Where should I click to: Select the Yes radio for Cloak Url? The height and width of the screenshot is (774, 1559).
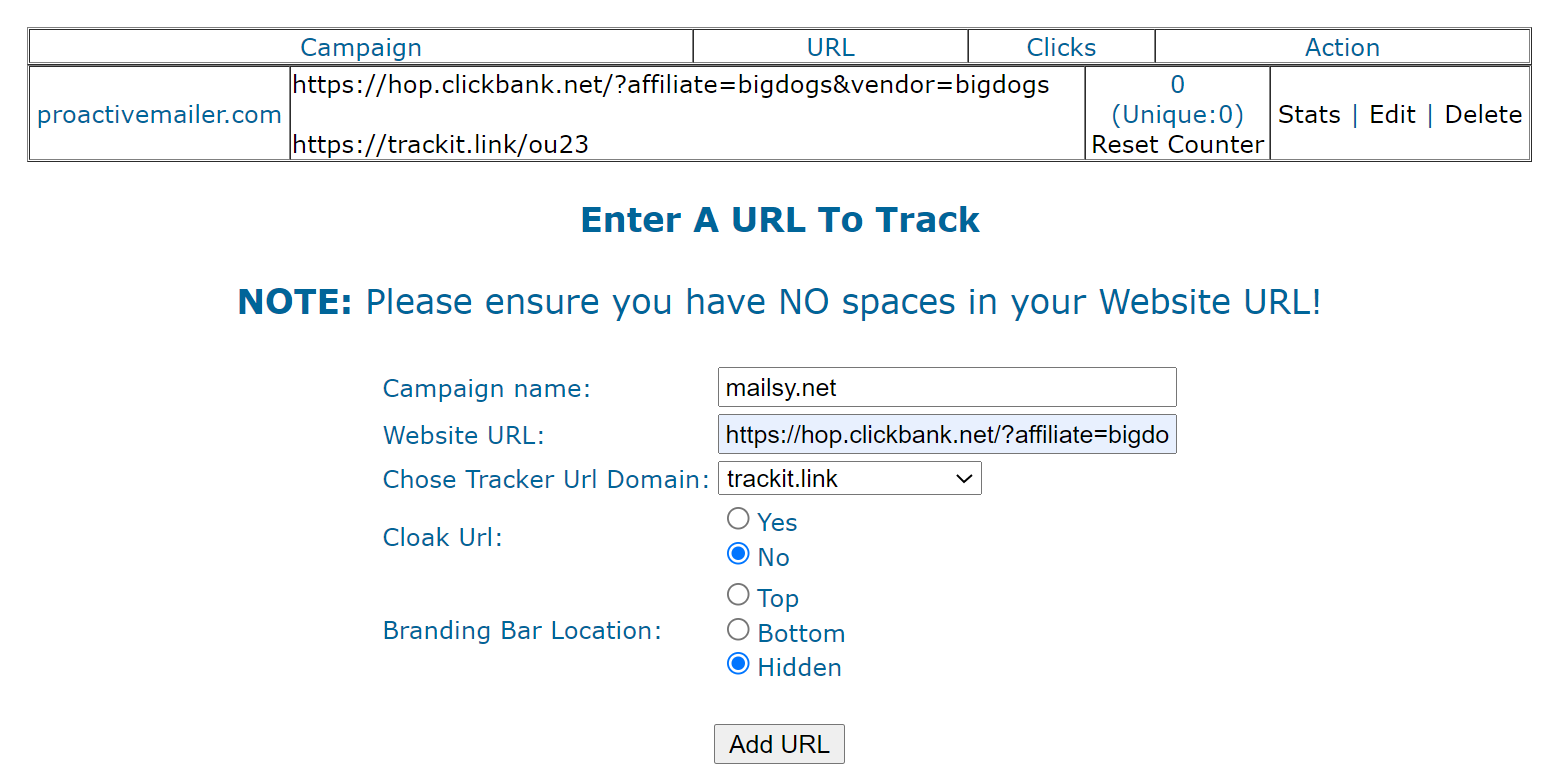coord(738,519)
